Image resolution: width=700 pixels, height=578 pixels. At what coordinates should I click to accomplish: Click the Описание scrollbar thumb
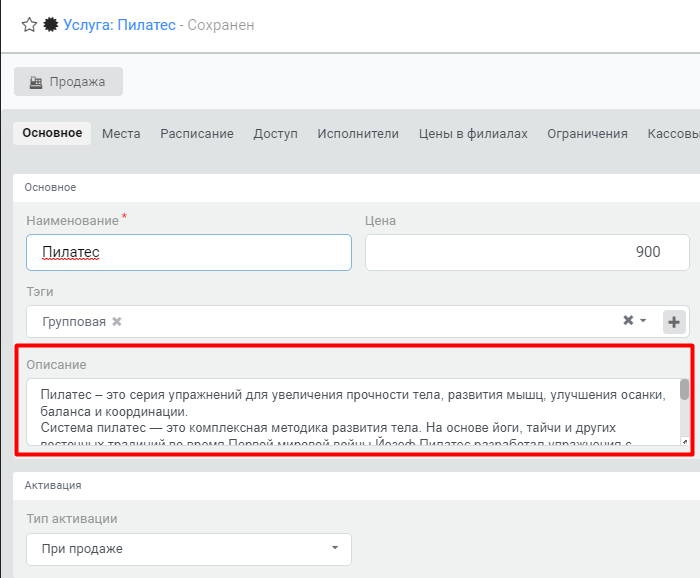(684, 389)
